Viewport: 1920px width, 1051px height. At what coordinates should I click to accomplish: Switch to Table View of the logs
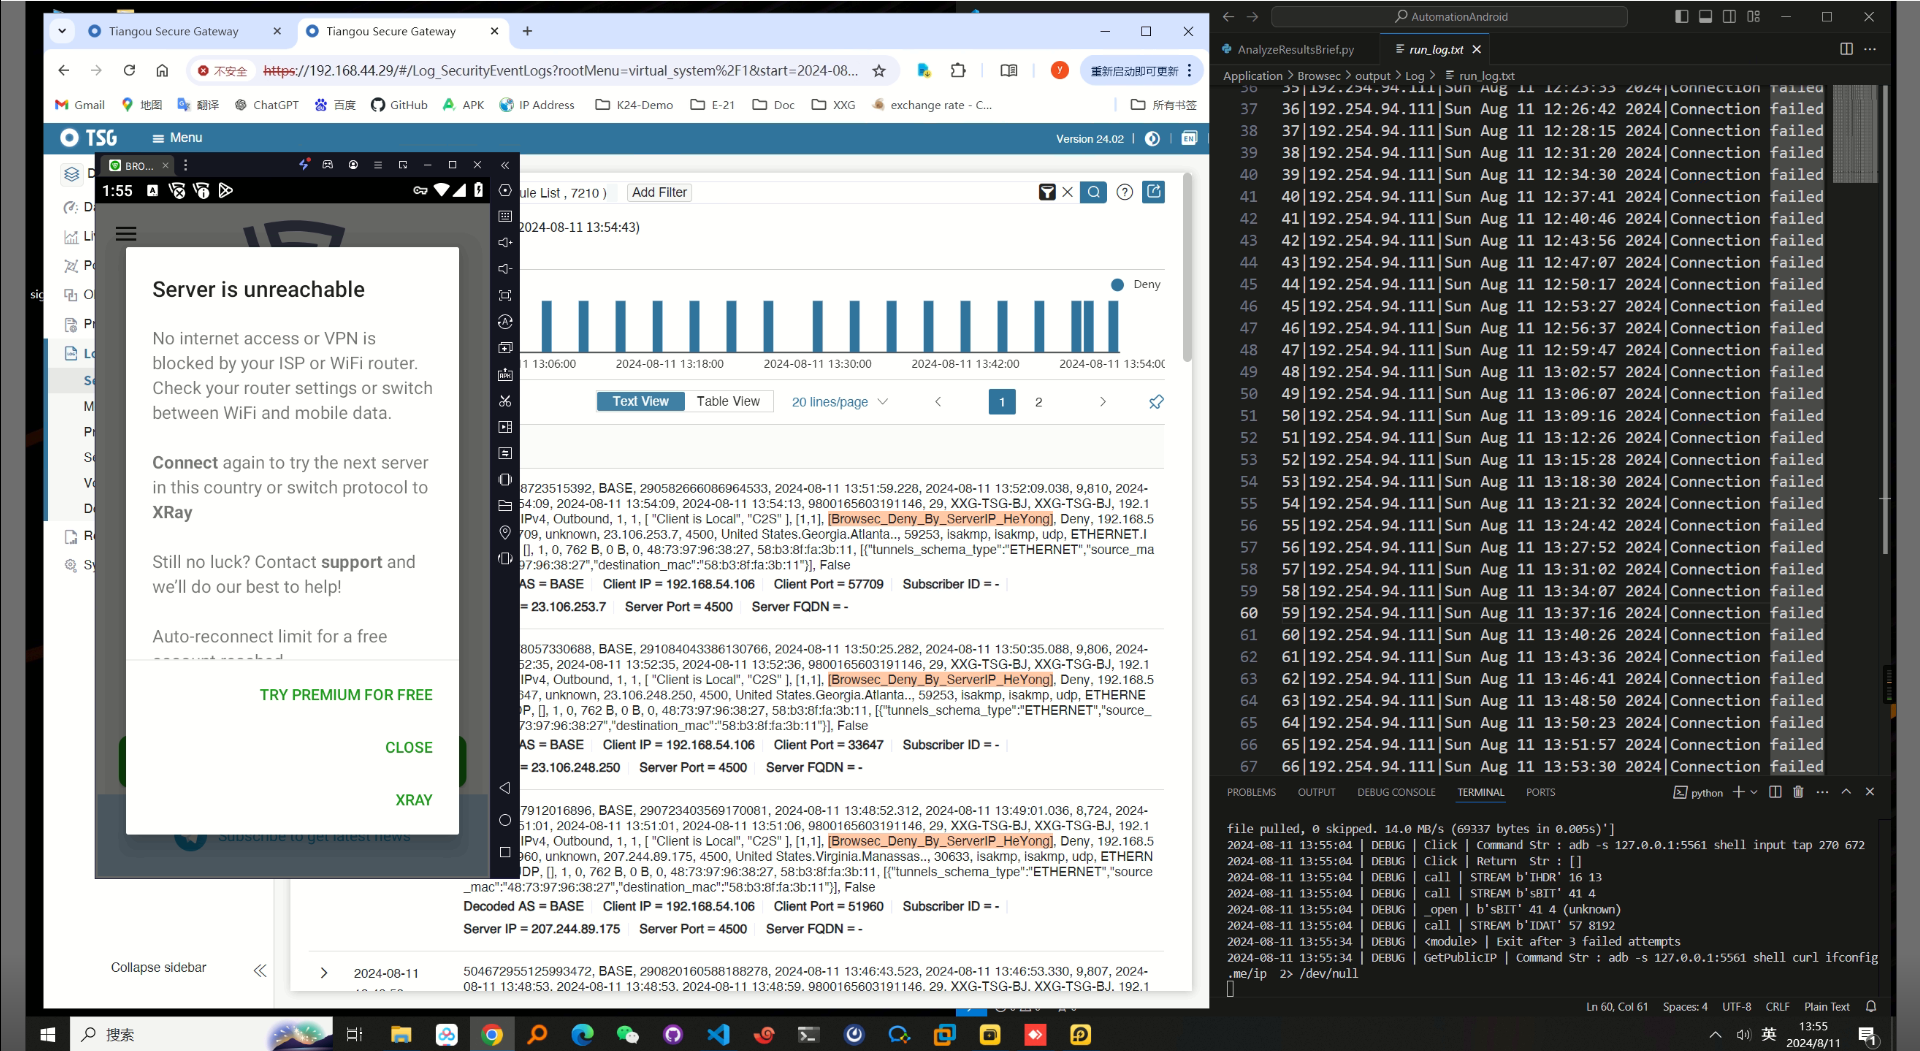pos(729,401)
